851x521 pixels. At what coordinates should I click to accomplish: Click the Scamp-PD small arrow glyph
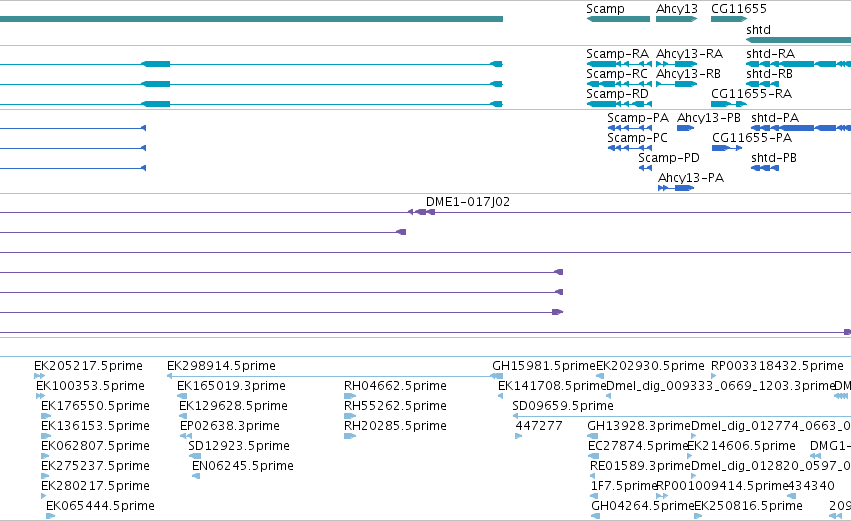[x=645, y=168]
